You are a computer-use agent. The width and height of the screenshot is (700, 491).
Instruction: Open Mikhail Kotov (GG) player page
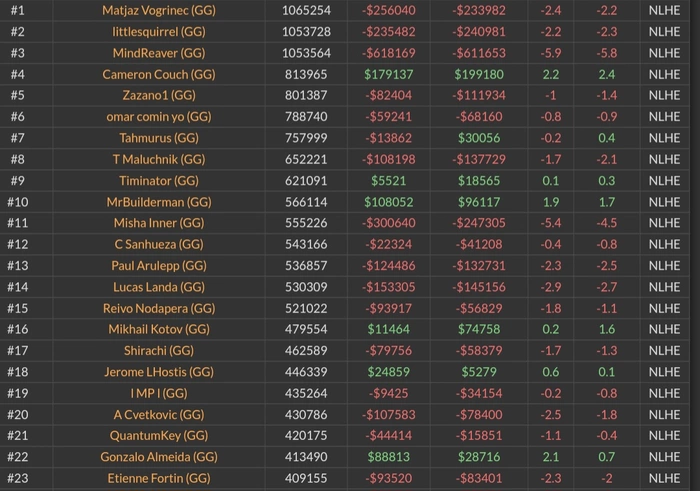pos(159,329)
